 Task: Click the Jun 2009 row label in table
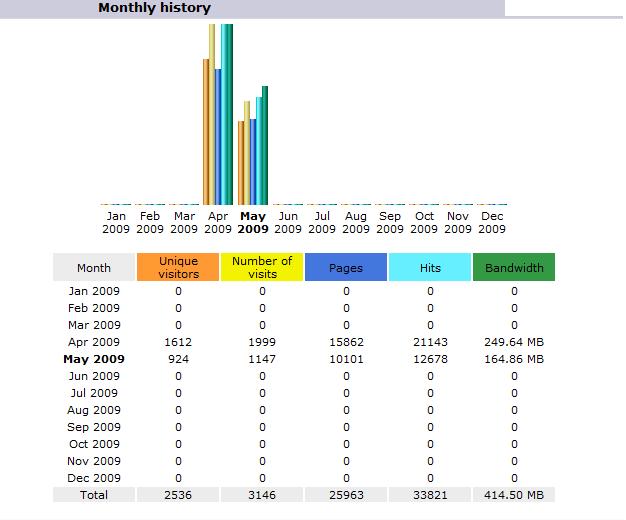[94, 376]
